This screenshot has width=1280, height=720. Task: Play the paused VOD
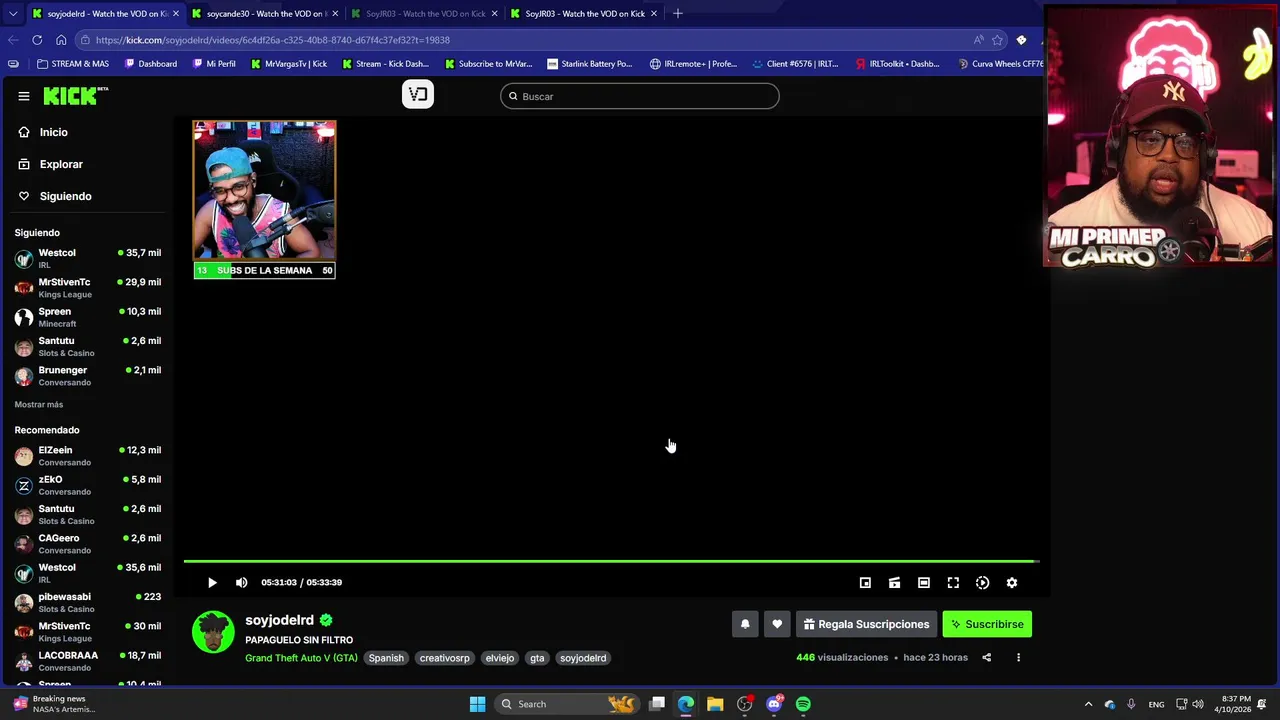tap(212, 582)
